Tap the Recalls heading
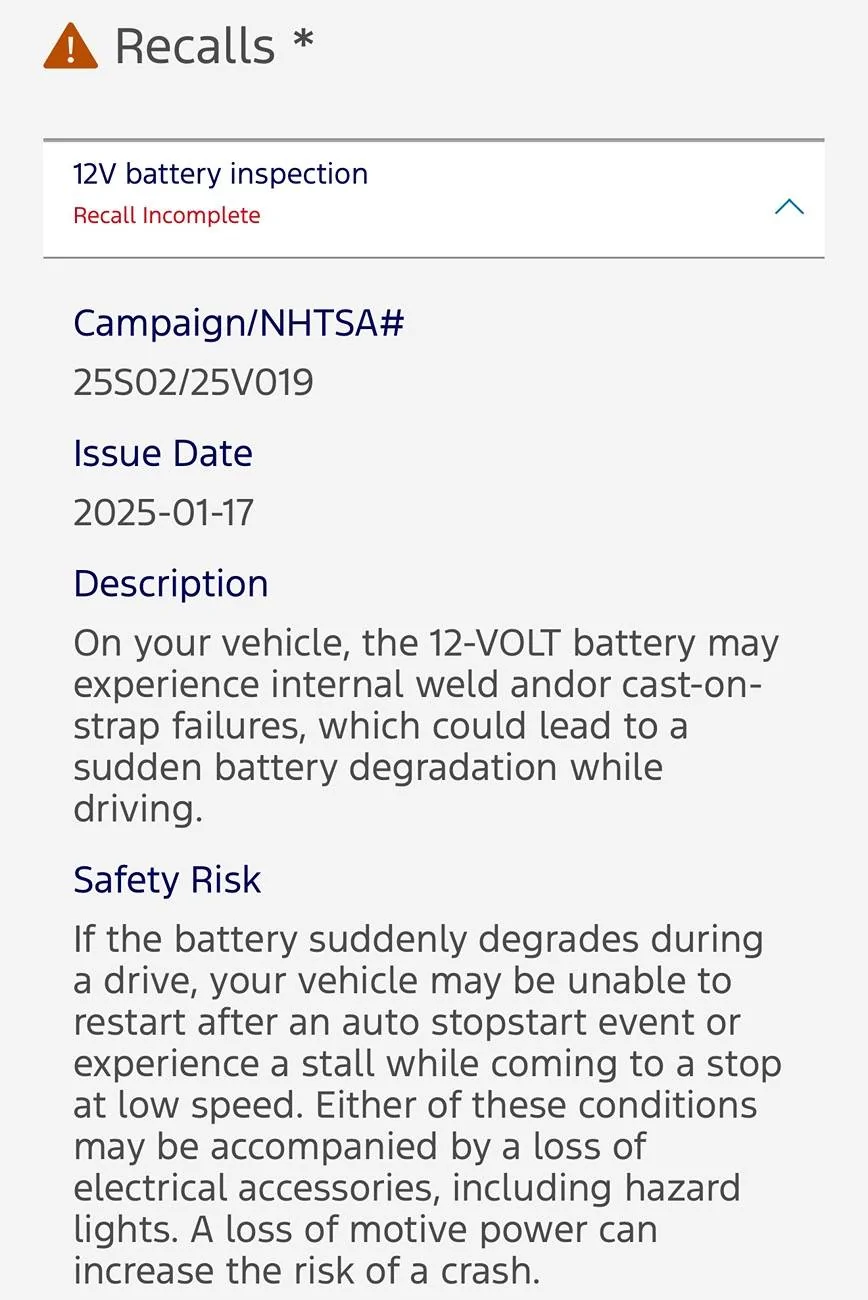 click(x=195, y=47)
